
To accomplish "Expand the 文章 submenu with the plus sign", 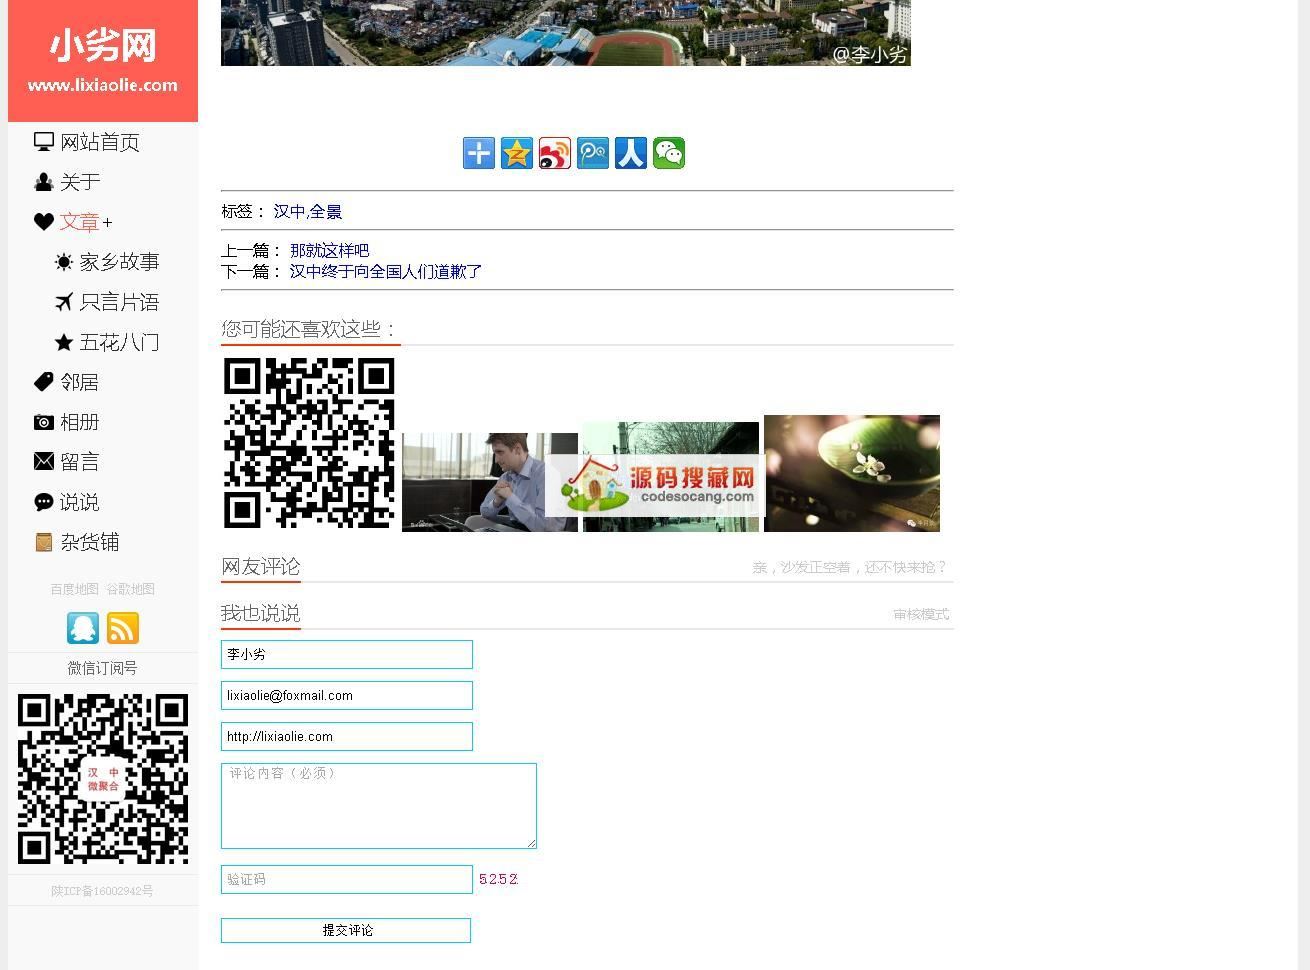I will coord(108,222).
